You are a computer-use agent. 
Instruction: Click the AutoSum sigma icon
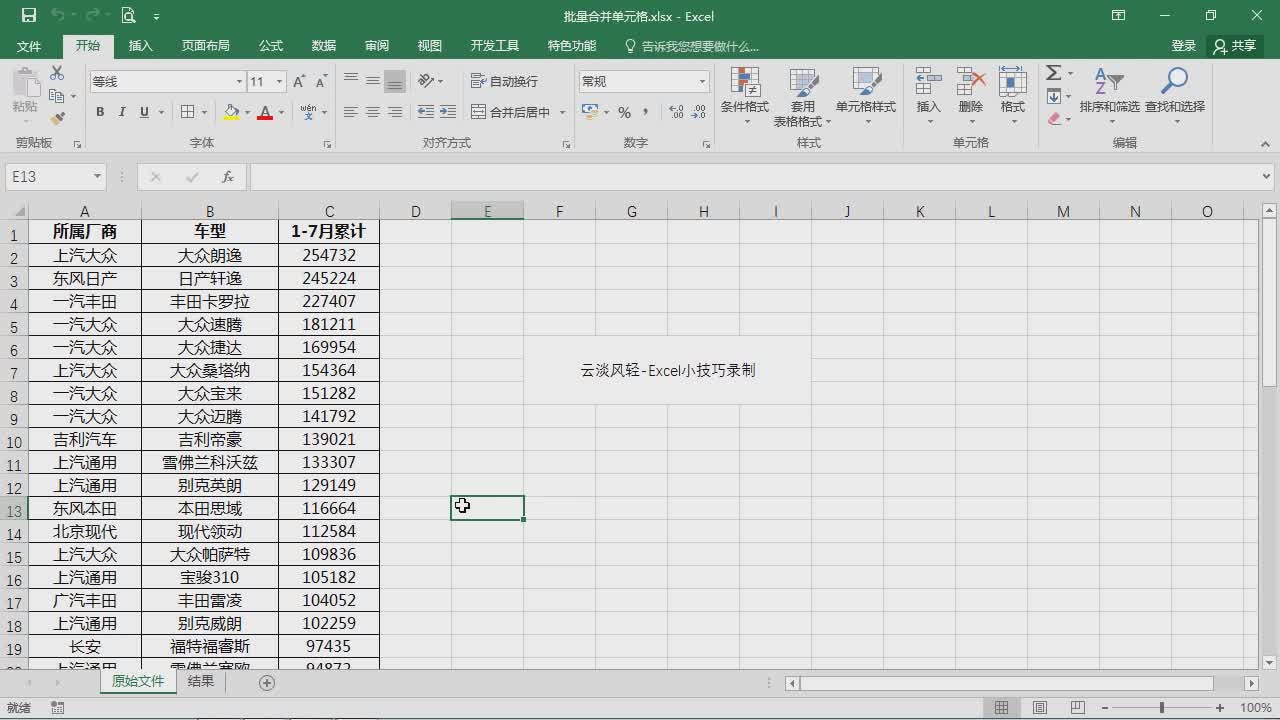pyautogui.click(x=1053, y=73)
